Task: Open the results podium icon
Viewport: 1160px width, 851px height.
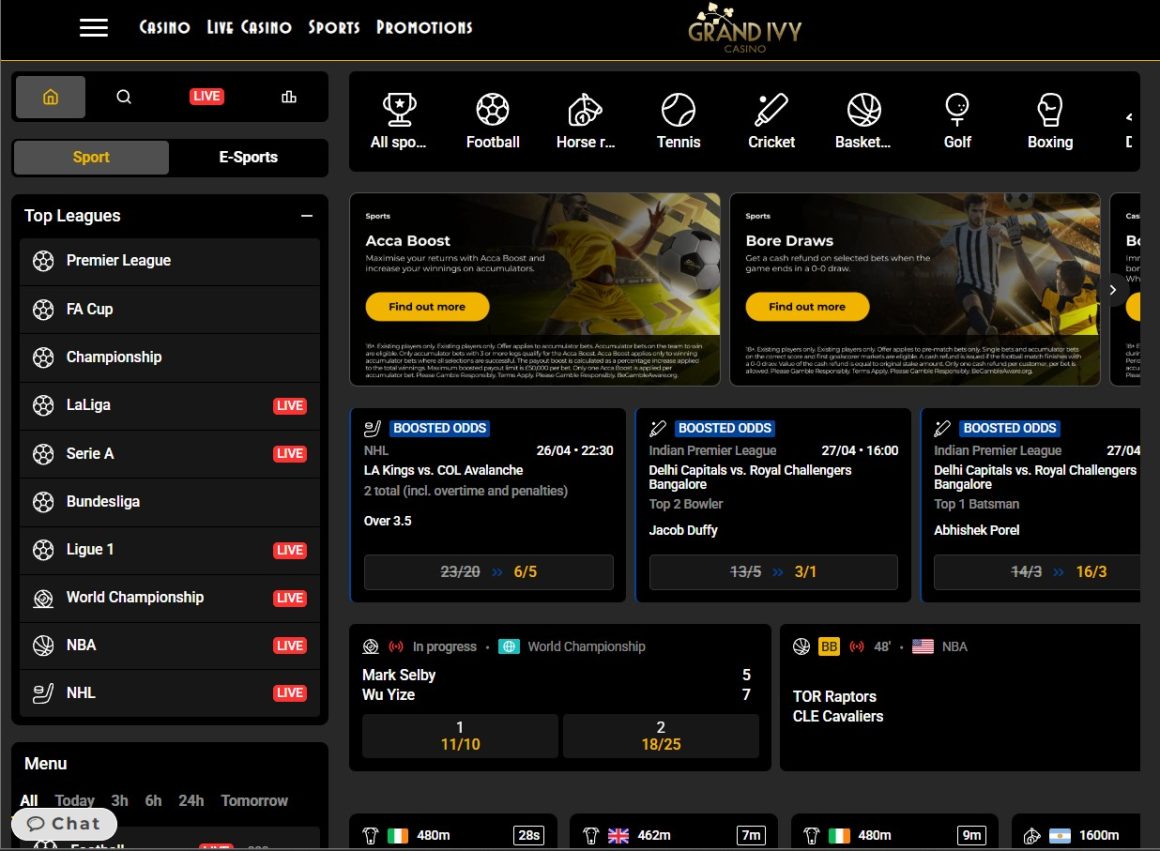Action: click(x=289, y=97)
